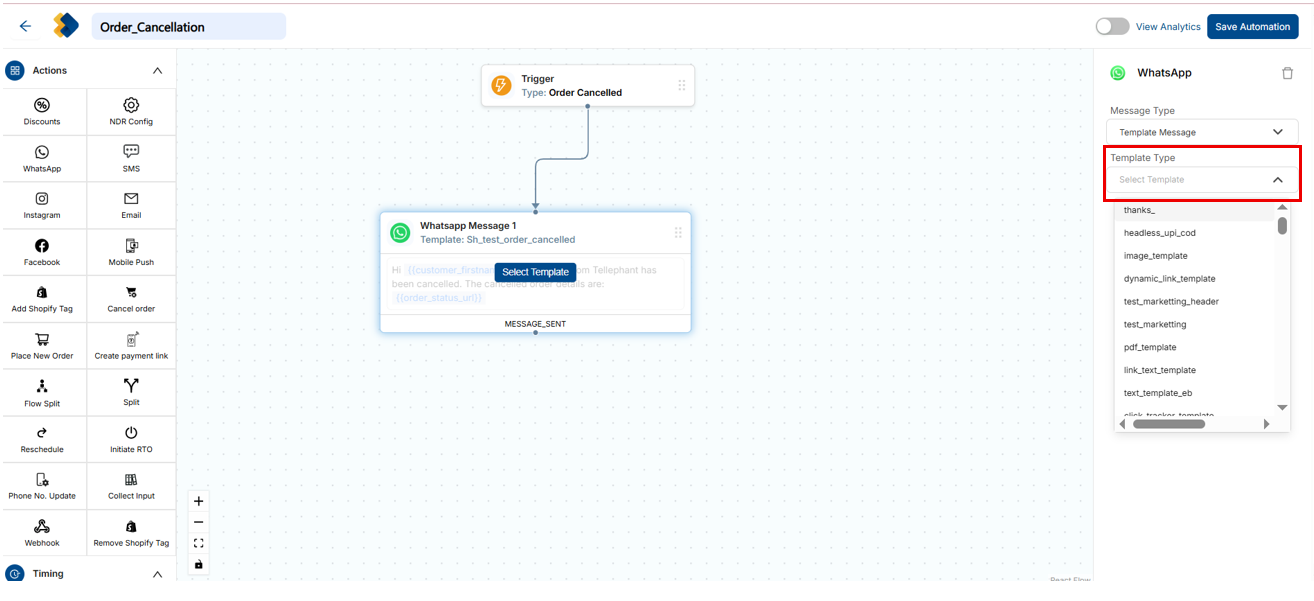Collapse the Timing section
This screenshot has height=601, width=1314.
coord(157,574)
